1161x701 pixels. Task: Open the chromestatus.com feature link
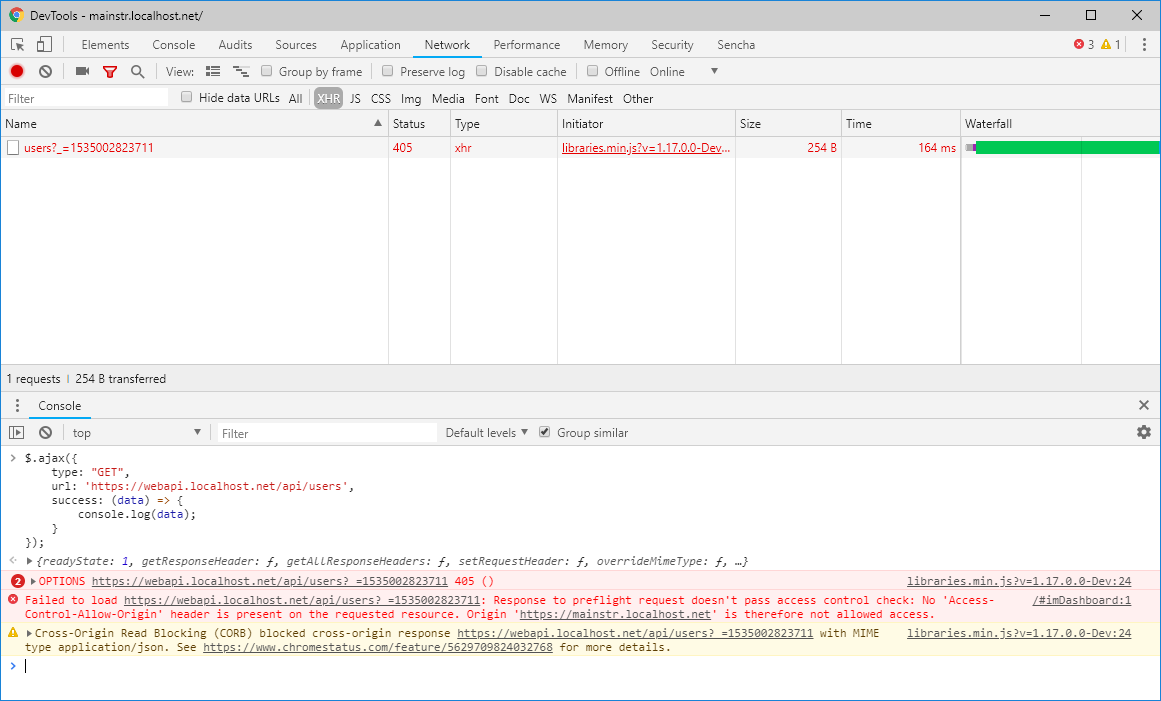378,647
